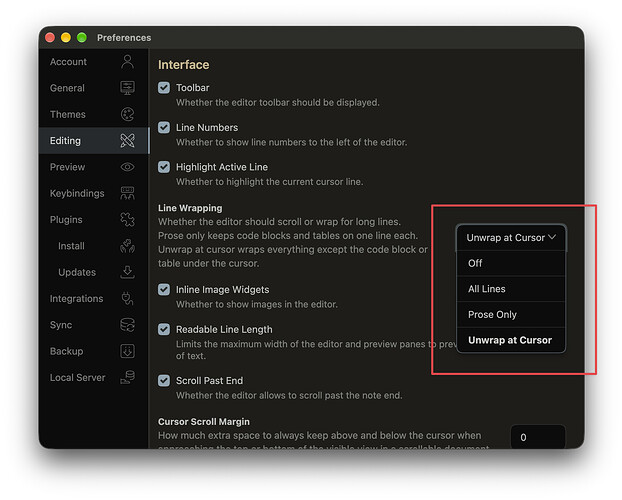Screen dimensions: 622x500
Task: Click the Line Wrapping label
Action: (190, 208)
